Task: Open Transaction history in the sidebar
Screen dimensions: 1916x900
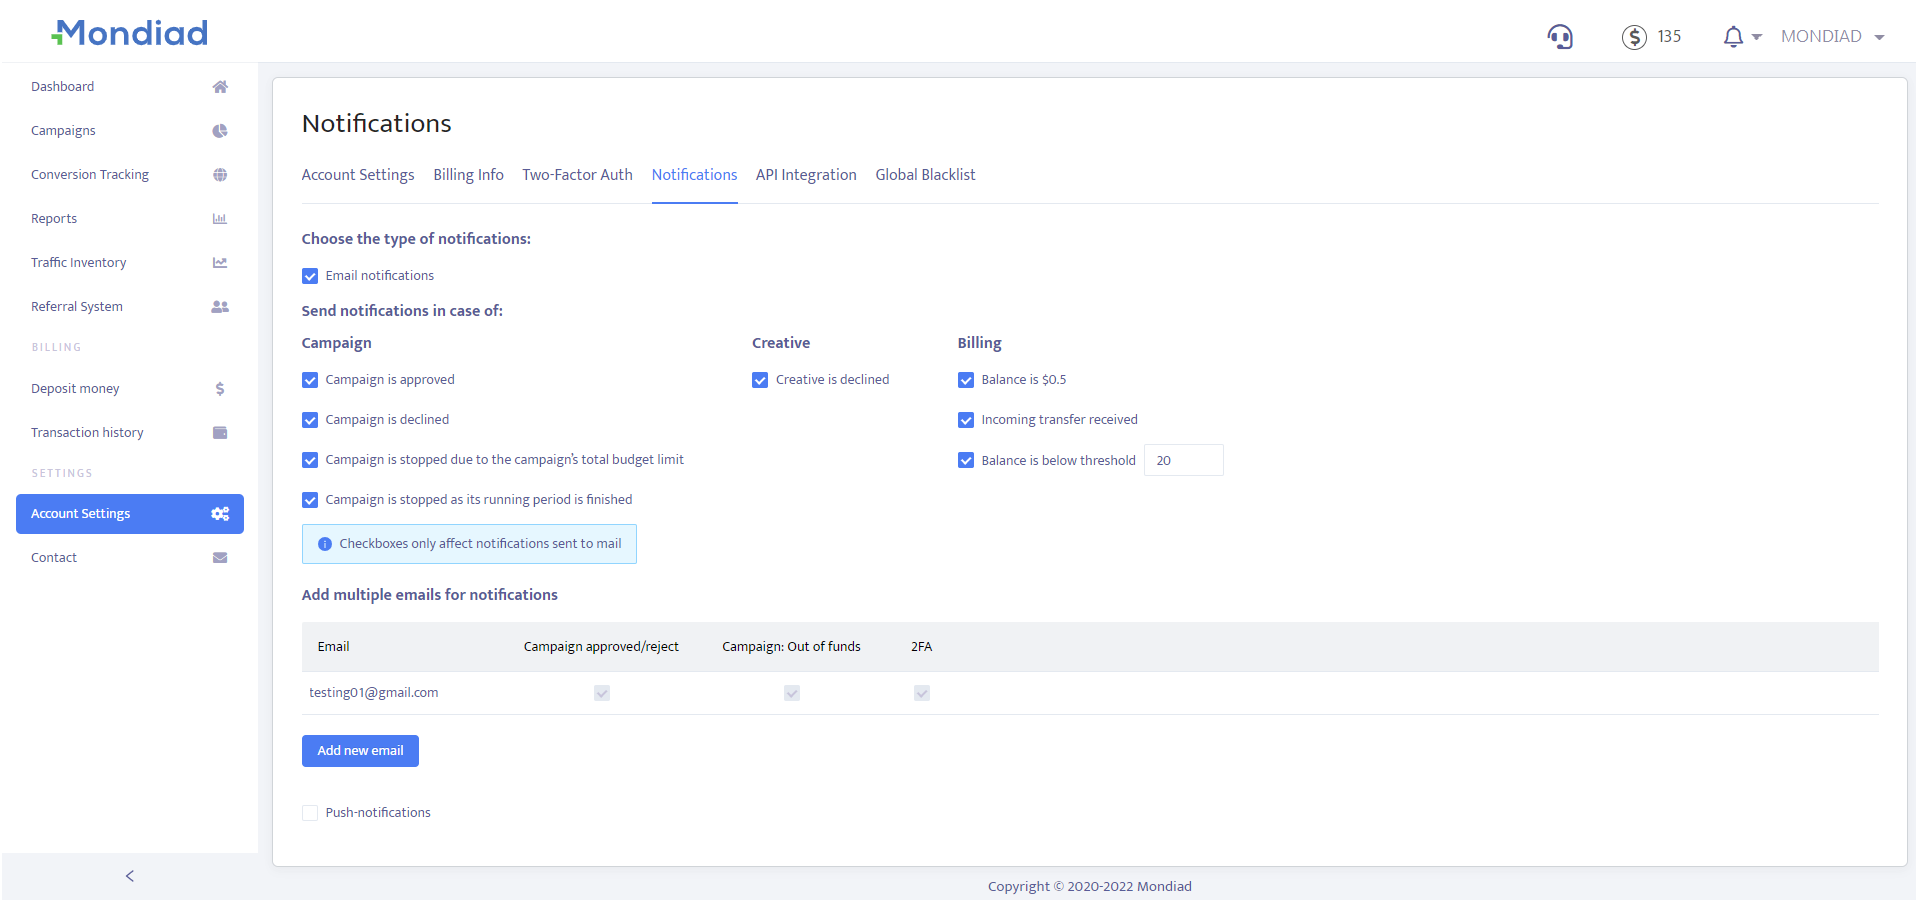Action: [87, 433]
